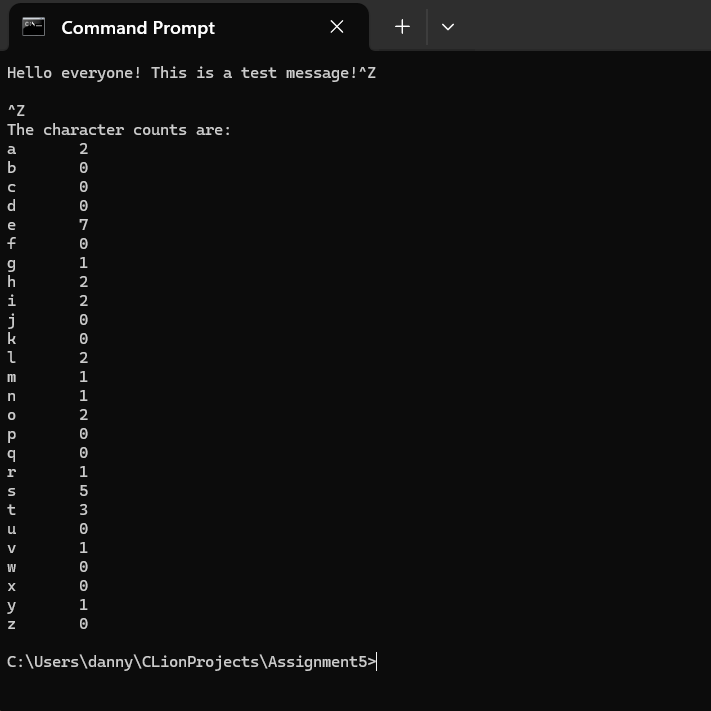
Task: Click the ^Z after the test message
Action: click(x=367, y=73)
